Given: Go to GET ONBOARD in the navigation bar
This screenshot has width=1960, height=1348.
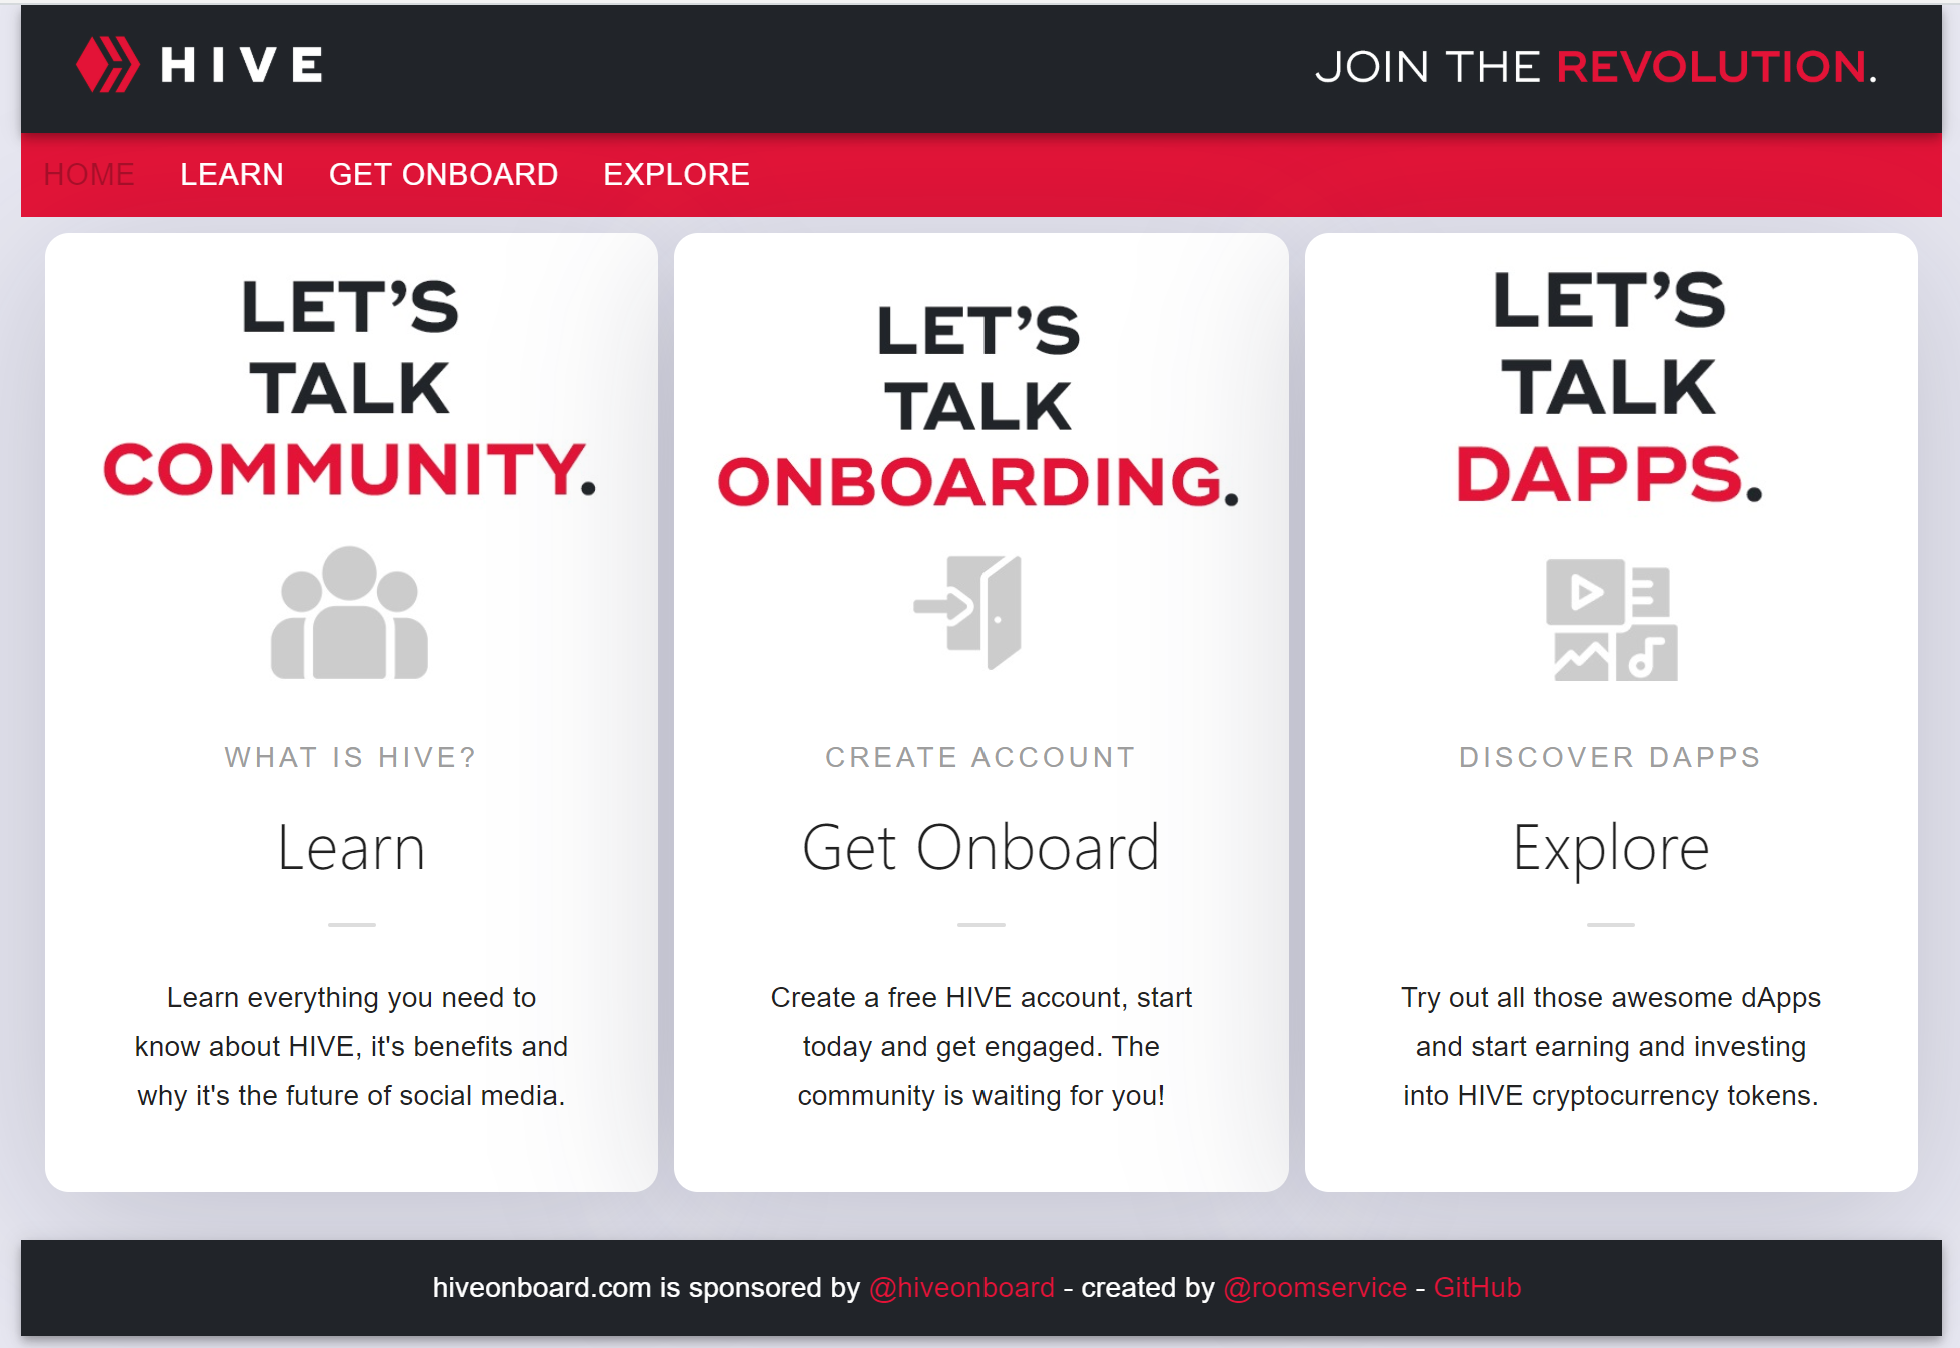Looking at the screenshot, I should [443, 174].
